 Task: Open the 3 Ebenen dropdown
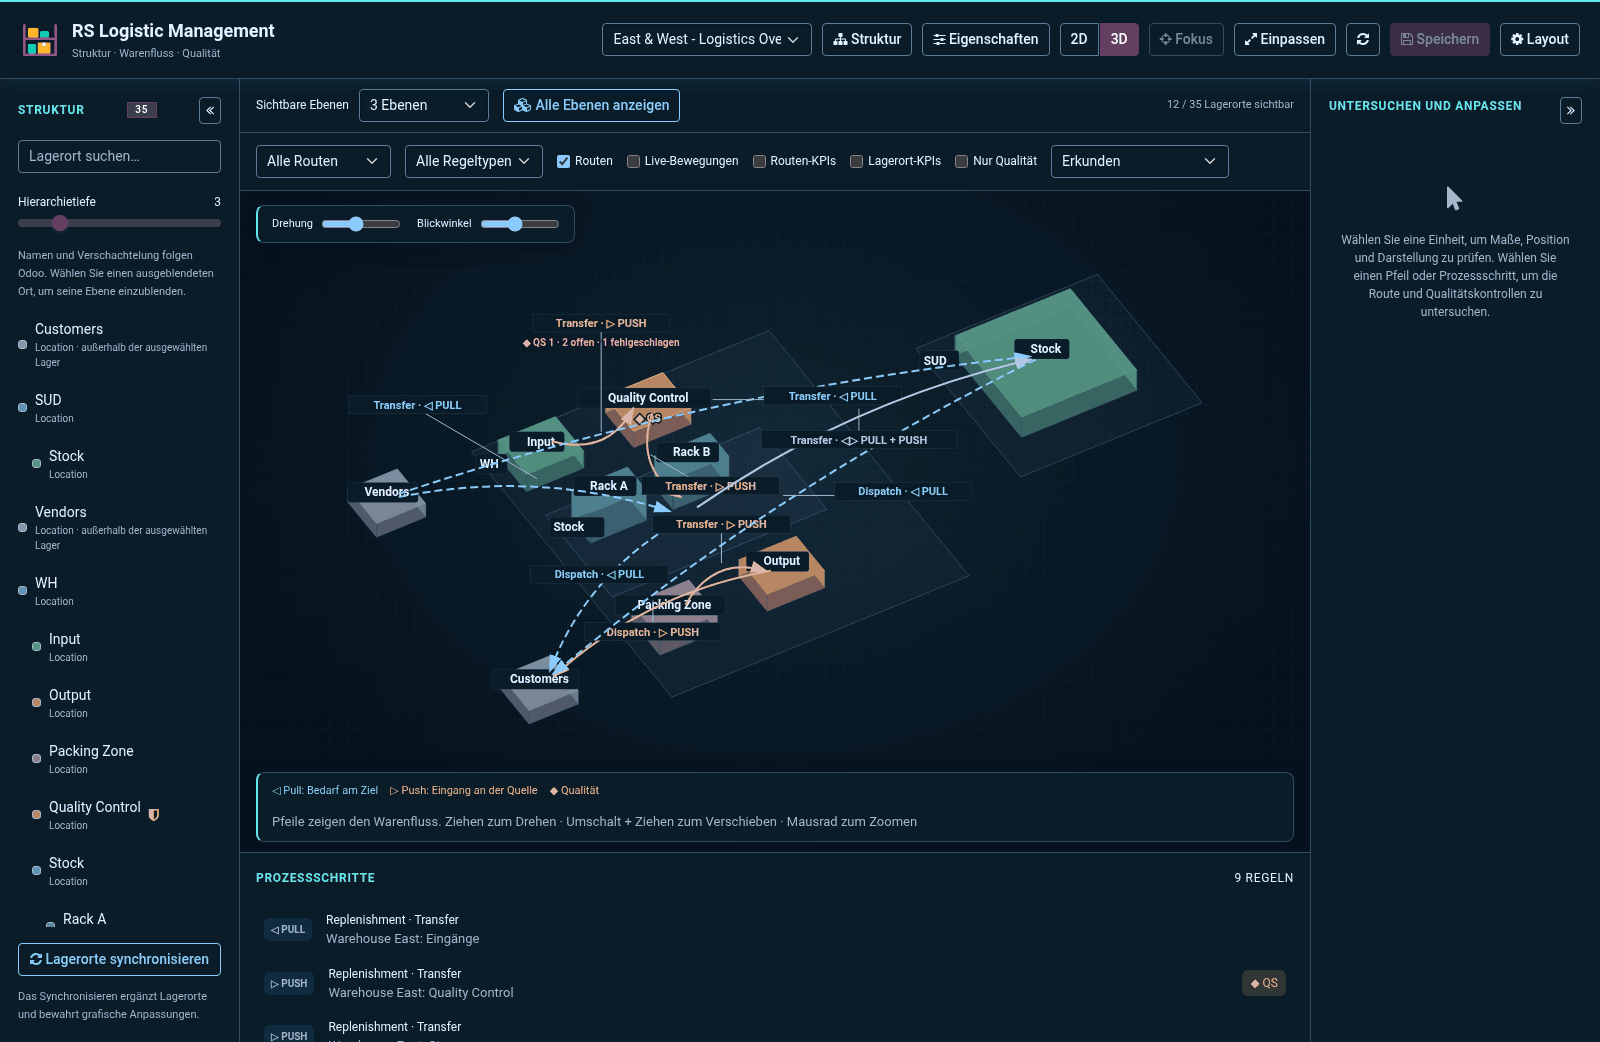click(423, 105)
